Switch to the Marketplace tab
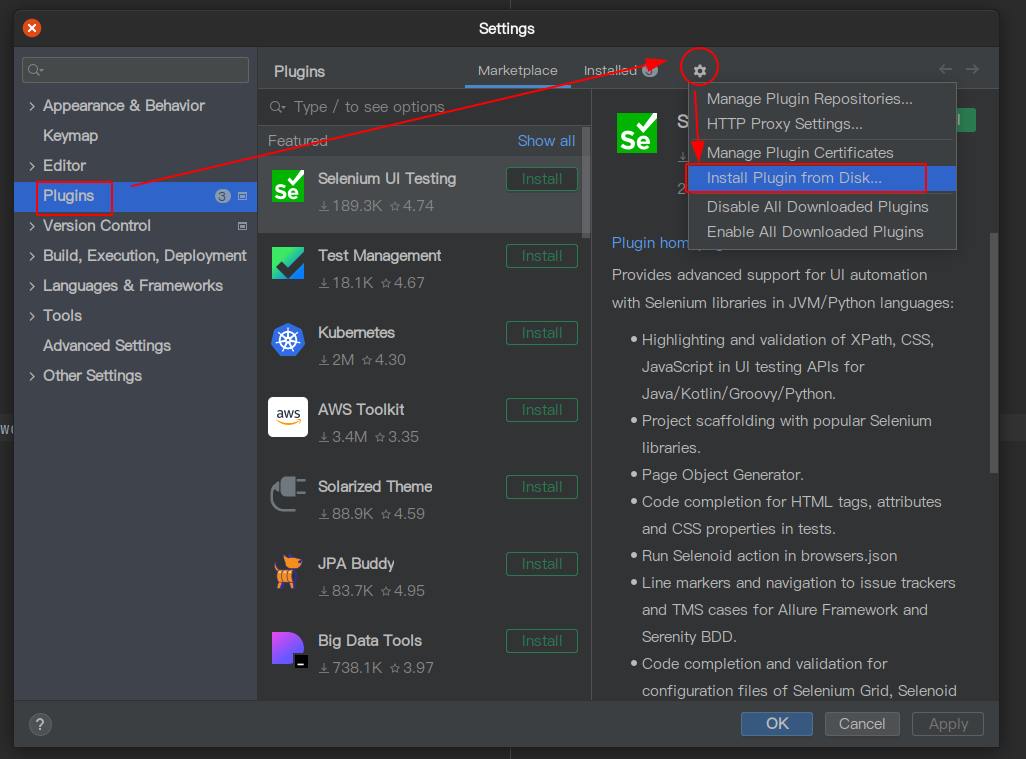This screenshot has height=759, width=1026. (518, 71)
